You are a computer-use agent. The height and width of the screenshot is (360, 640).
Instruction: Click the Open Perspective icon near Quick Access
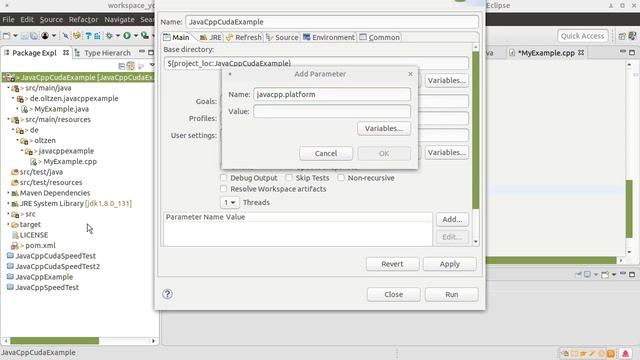click(622, 36)
